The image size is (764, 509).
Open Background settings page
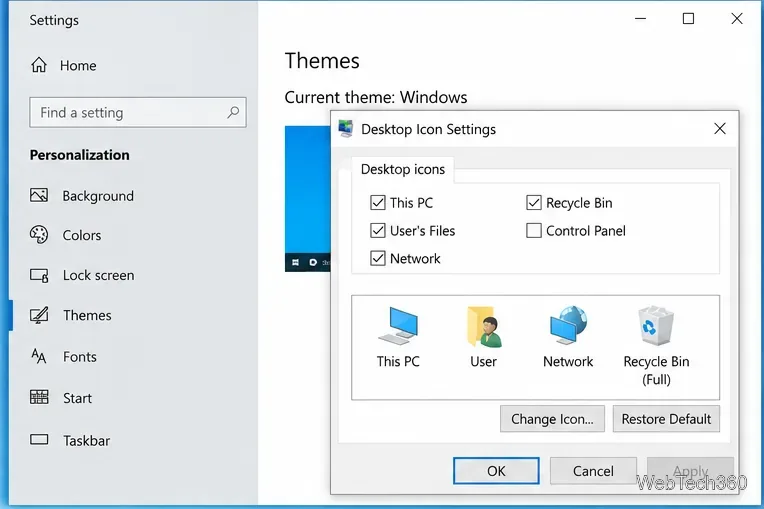[98, 196]
